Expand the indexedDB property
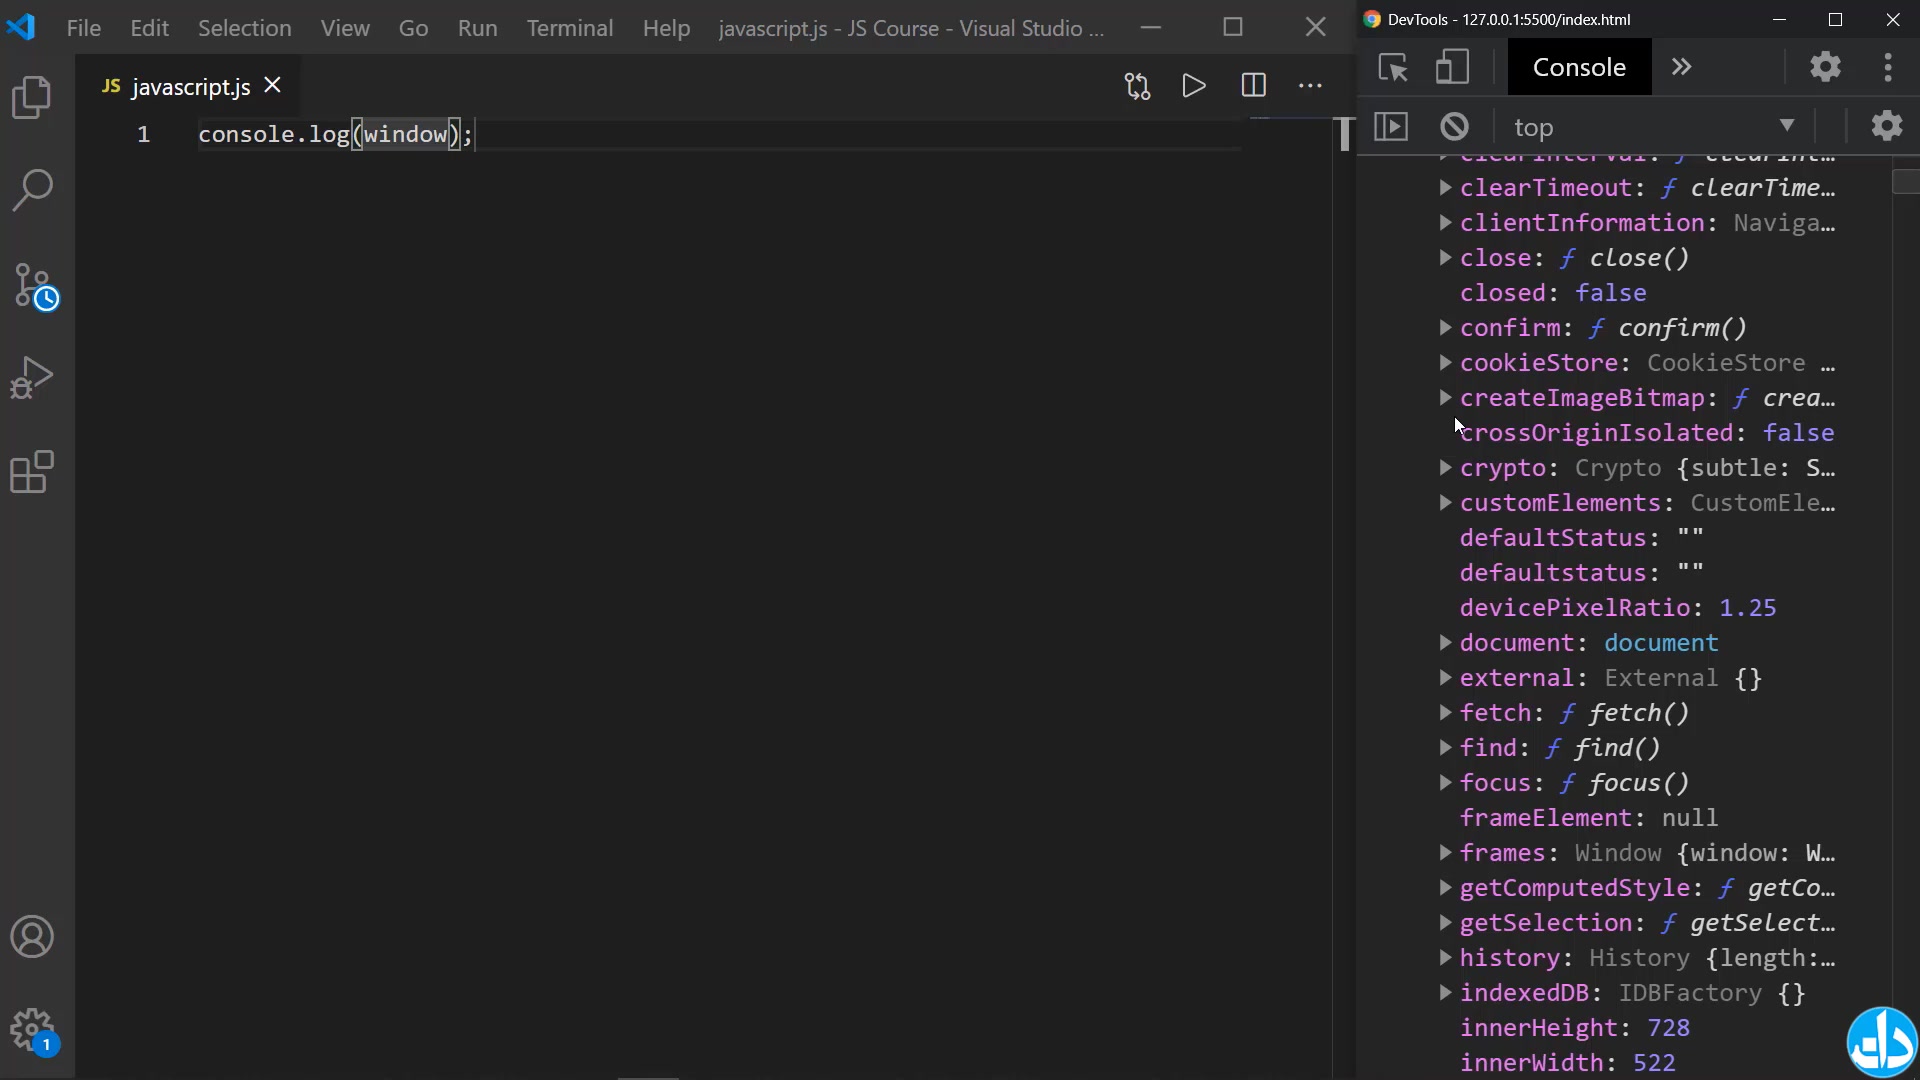Screen dimensions: 1920x1080 point(1445,993)
